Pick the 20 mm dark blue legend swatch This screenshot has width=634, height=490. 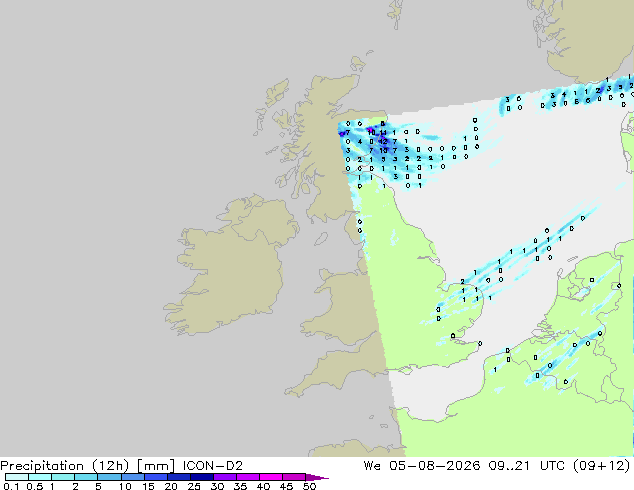point(178,477)
